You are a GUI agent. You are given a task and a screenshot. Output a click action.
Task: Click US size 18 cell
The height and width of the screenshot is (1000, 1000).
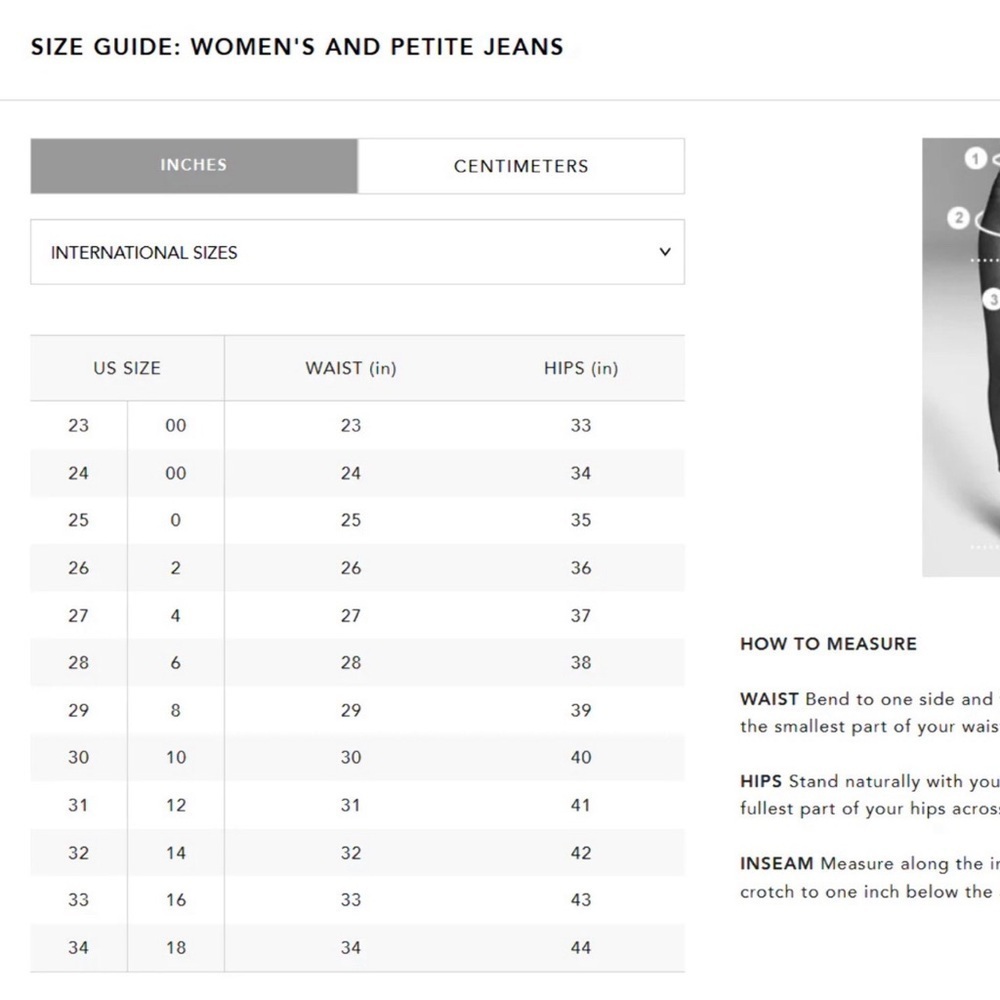coord(176,948)
